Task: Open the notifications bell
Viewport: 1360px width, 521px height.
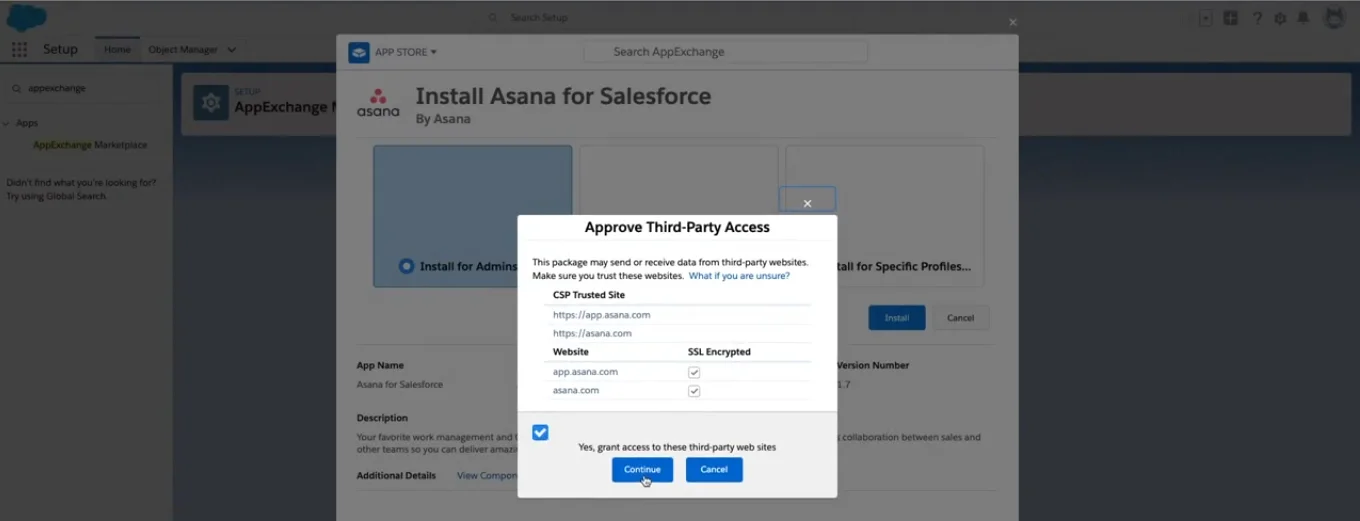Action: coord(1303,18)
